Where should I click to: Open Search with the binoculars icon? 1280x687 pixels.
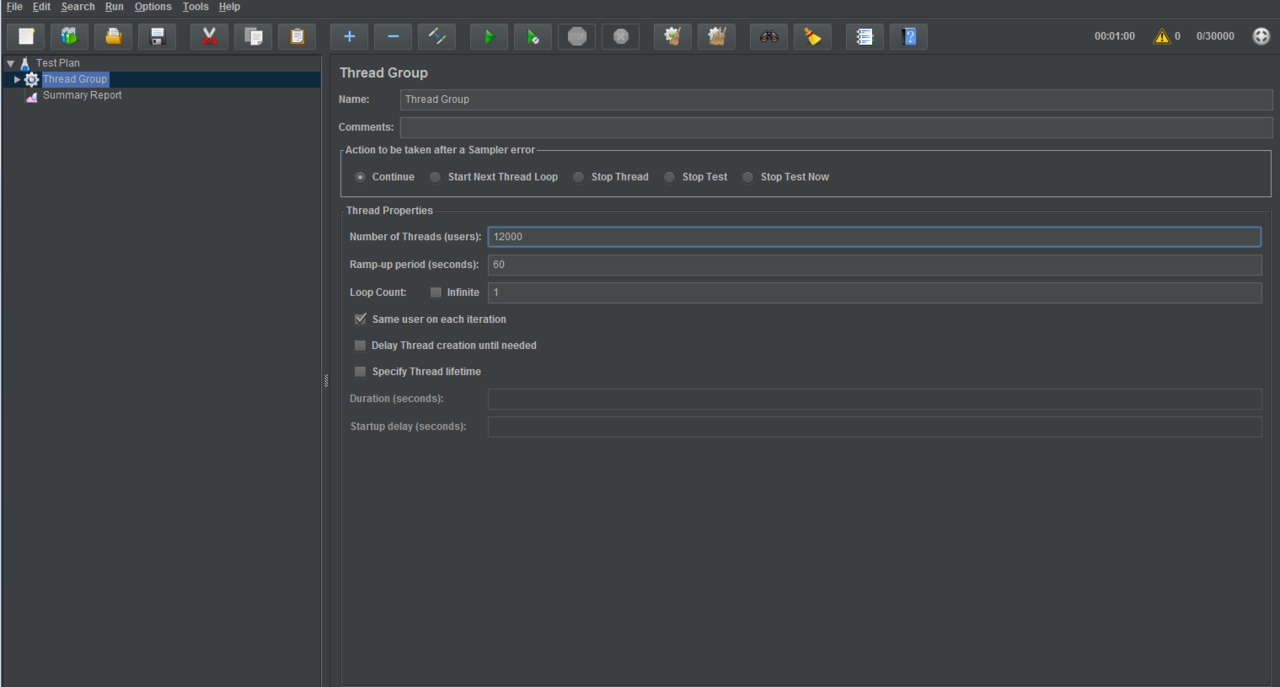tap(769, 37)
